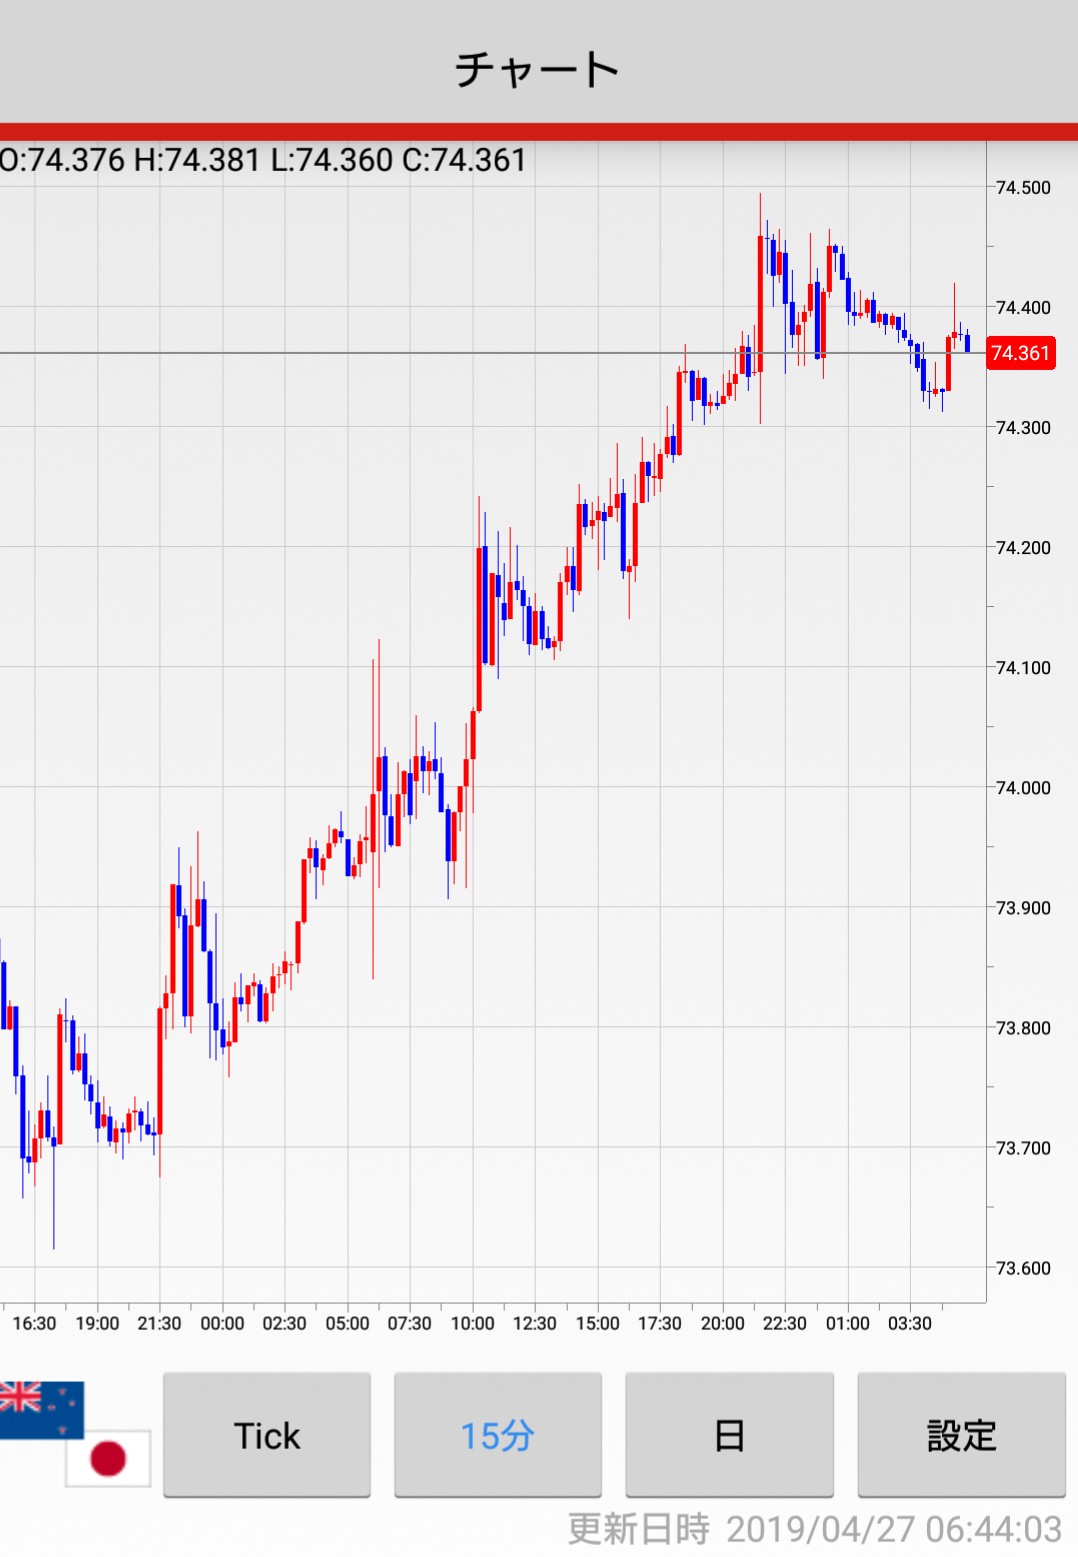The width and height of the screenshot is (1078, 1557).
Task: Tap the OHLC values readout
Action: [263, 160]
